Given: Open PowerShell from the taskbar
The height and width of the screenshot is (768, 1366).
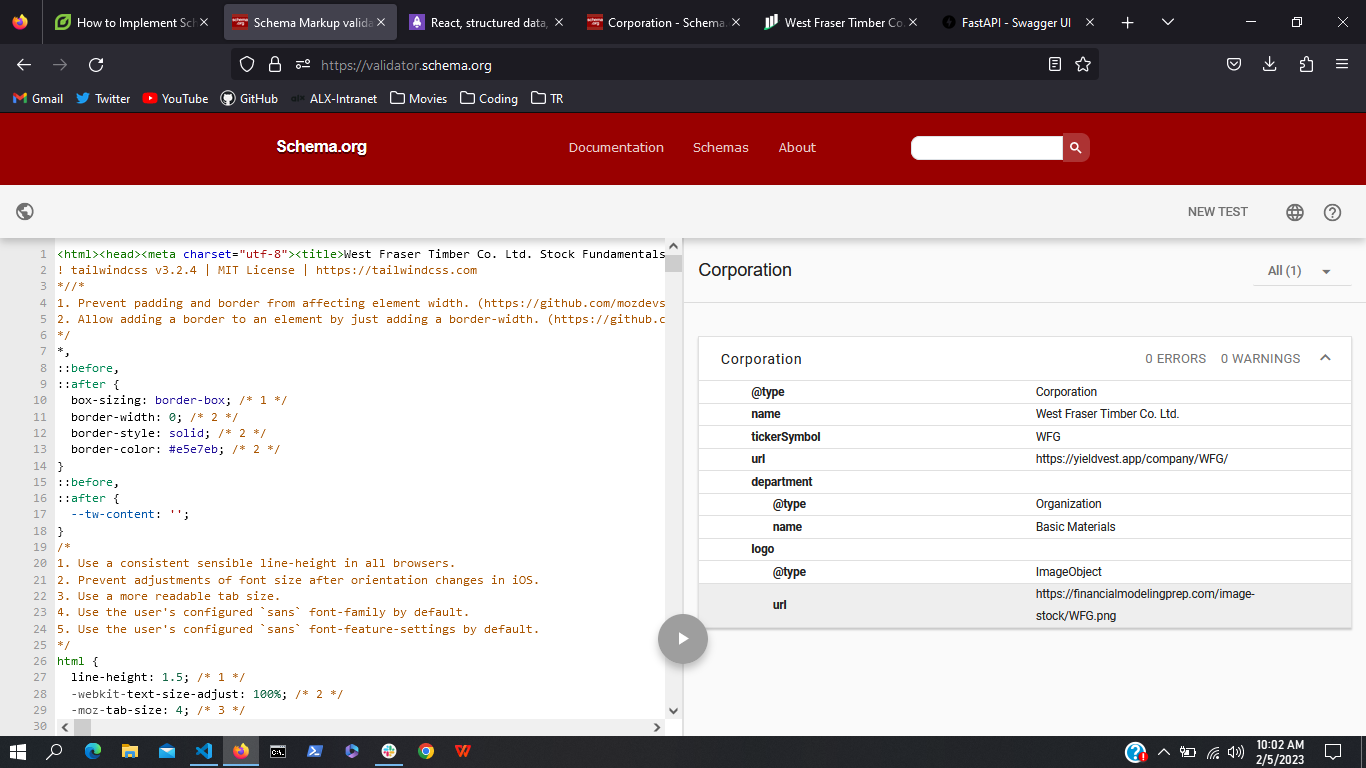Looking at the screenshot, I should pos(315,751).
